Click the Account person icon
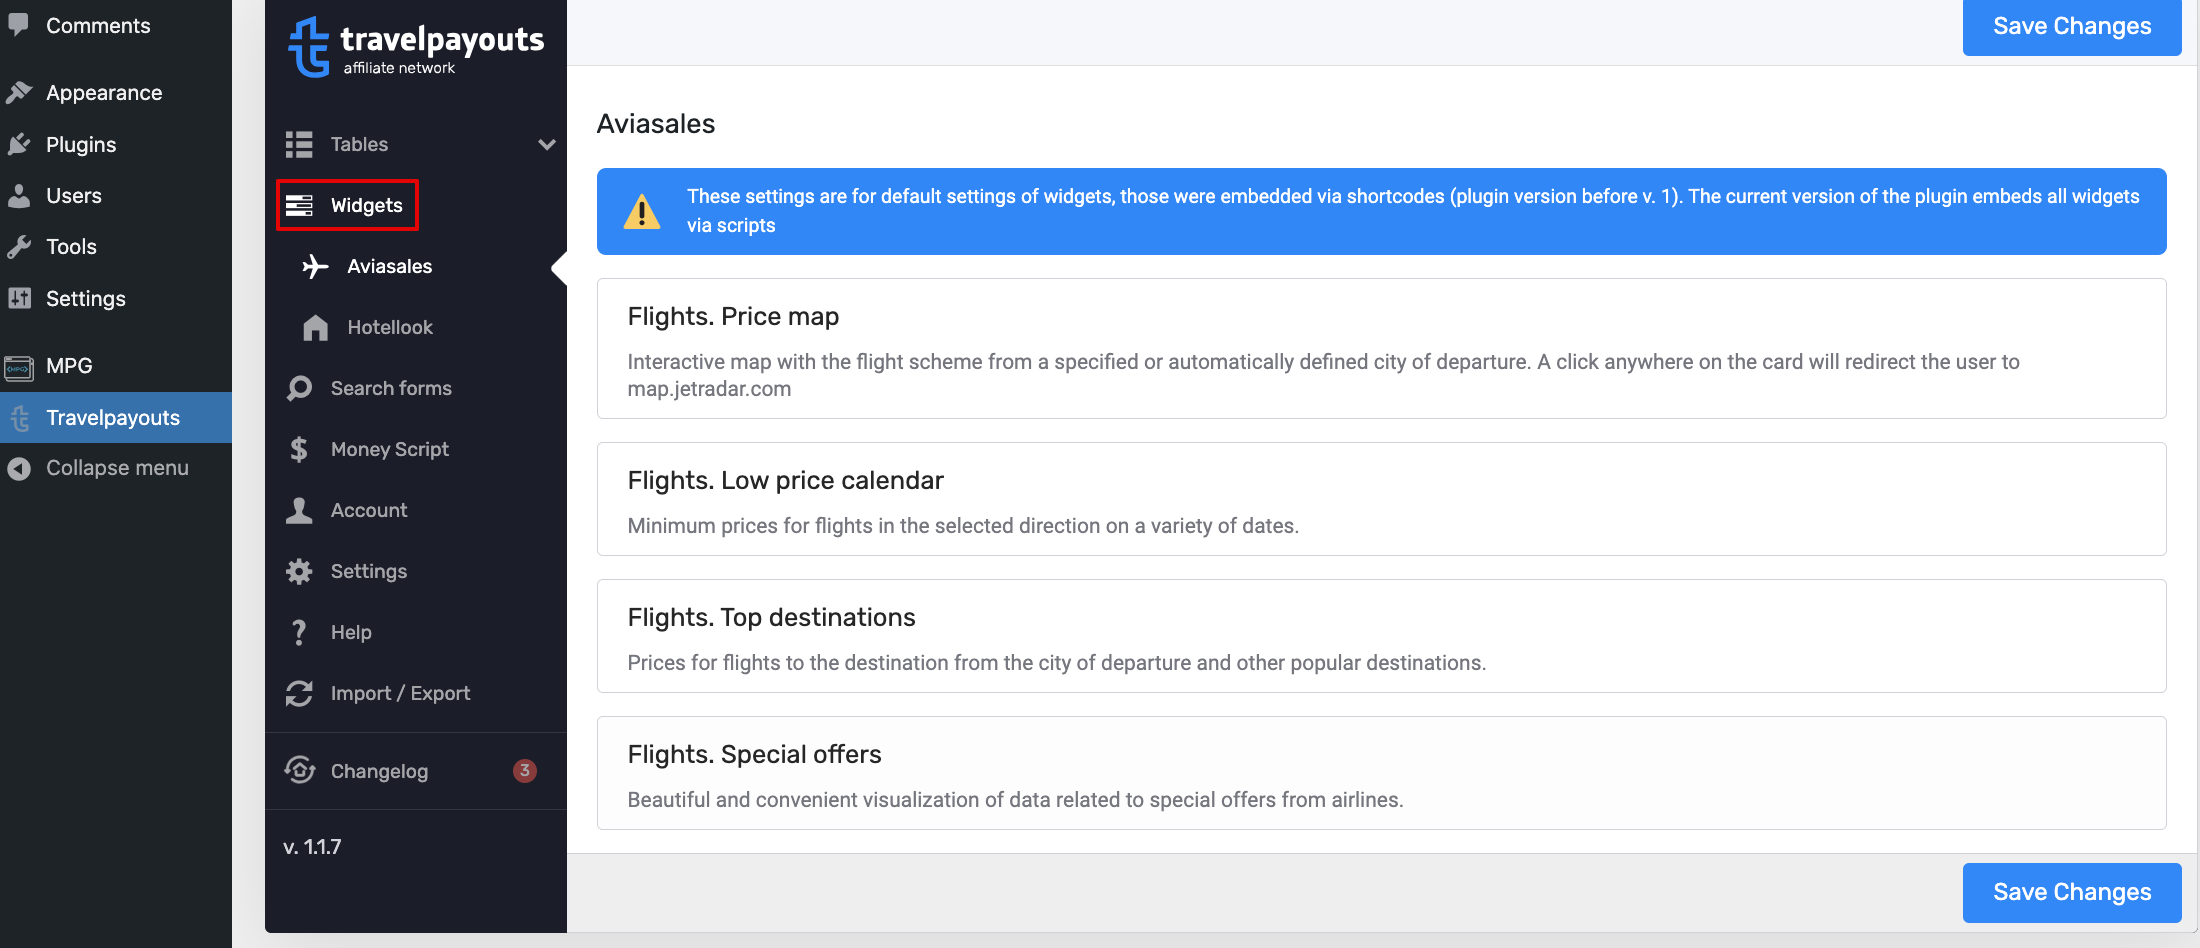 [x=299, y=510]
